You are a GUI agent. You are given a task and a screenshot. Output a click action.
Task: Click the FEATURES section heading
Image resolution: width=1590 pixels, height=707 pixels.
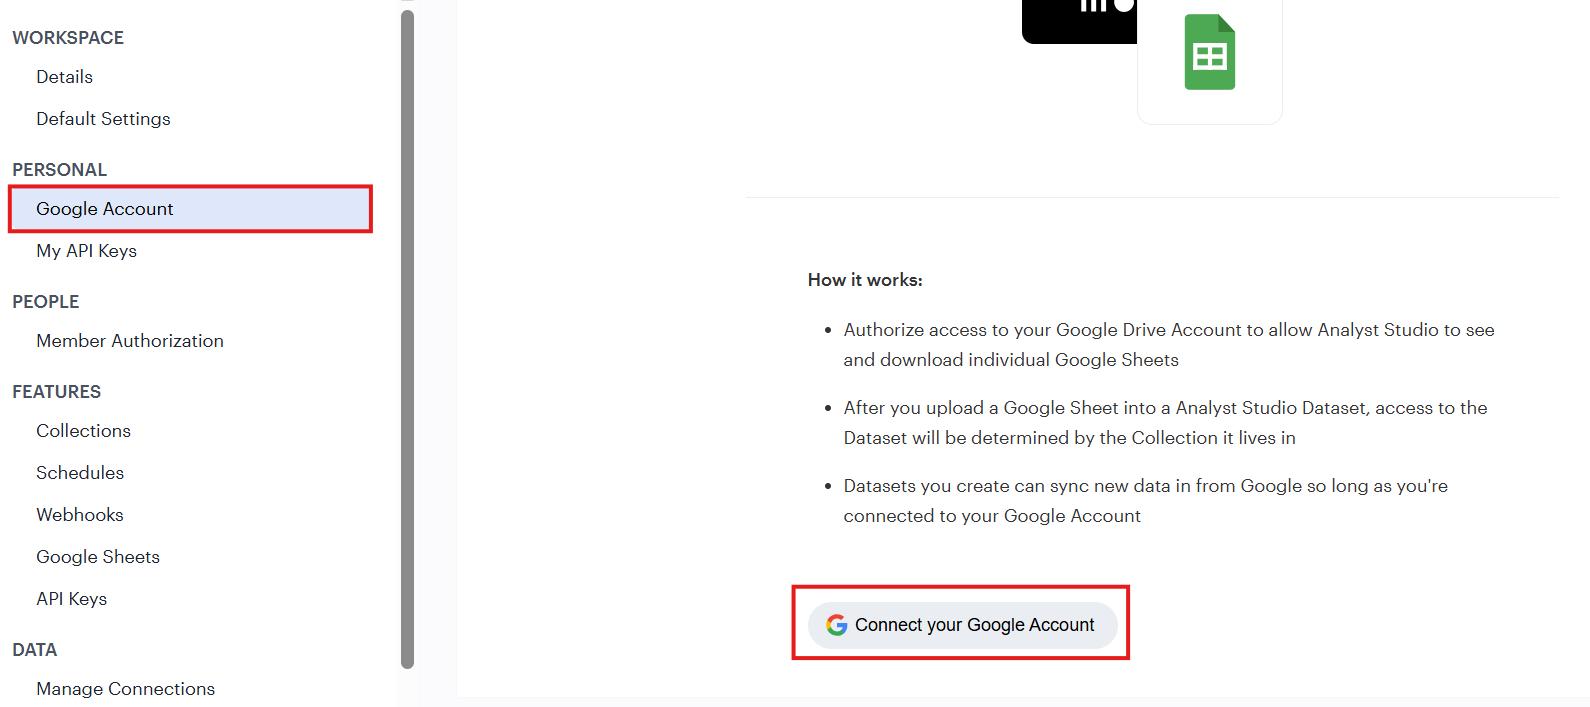click(x=56, y=392)
